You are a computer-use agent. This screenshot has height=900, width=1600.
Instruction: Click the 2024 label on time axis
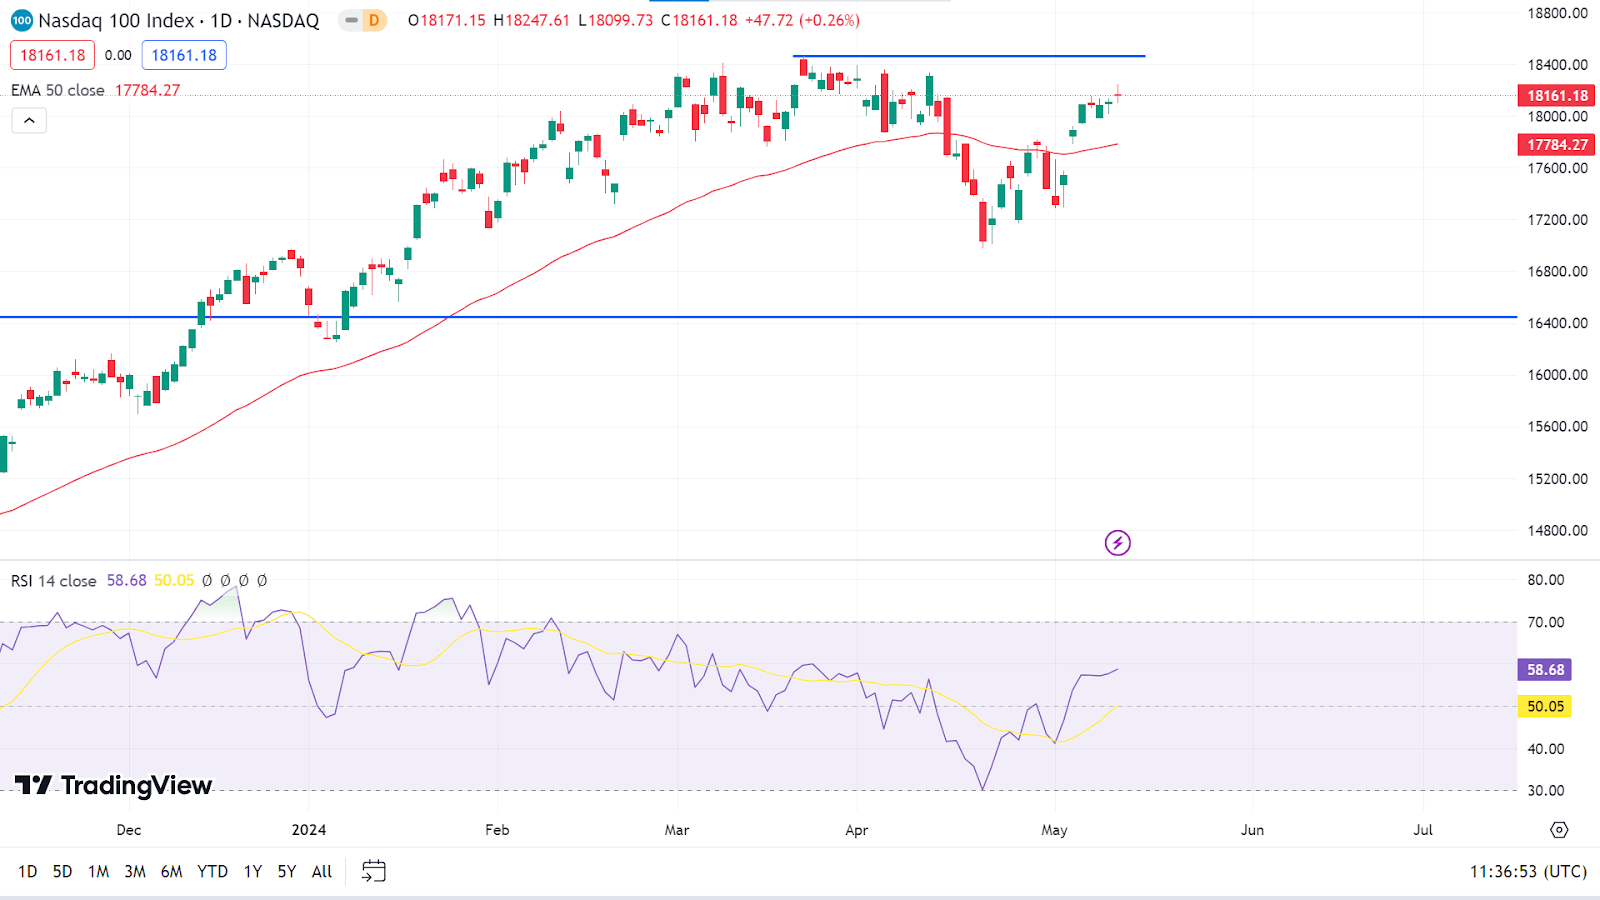pos(309,830)
